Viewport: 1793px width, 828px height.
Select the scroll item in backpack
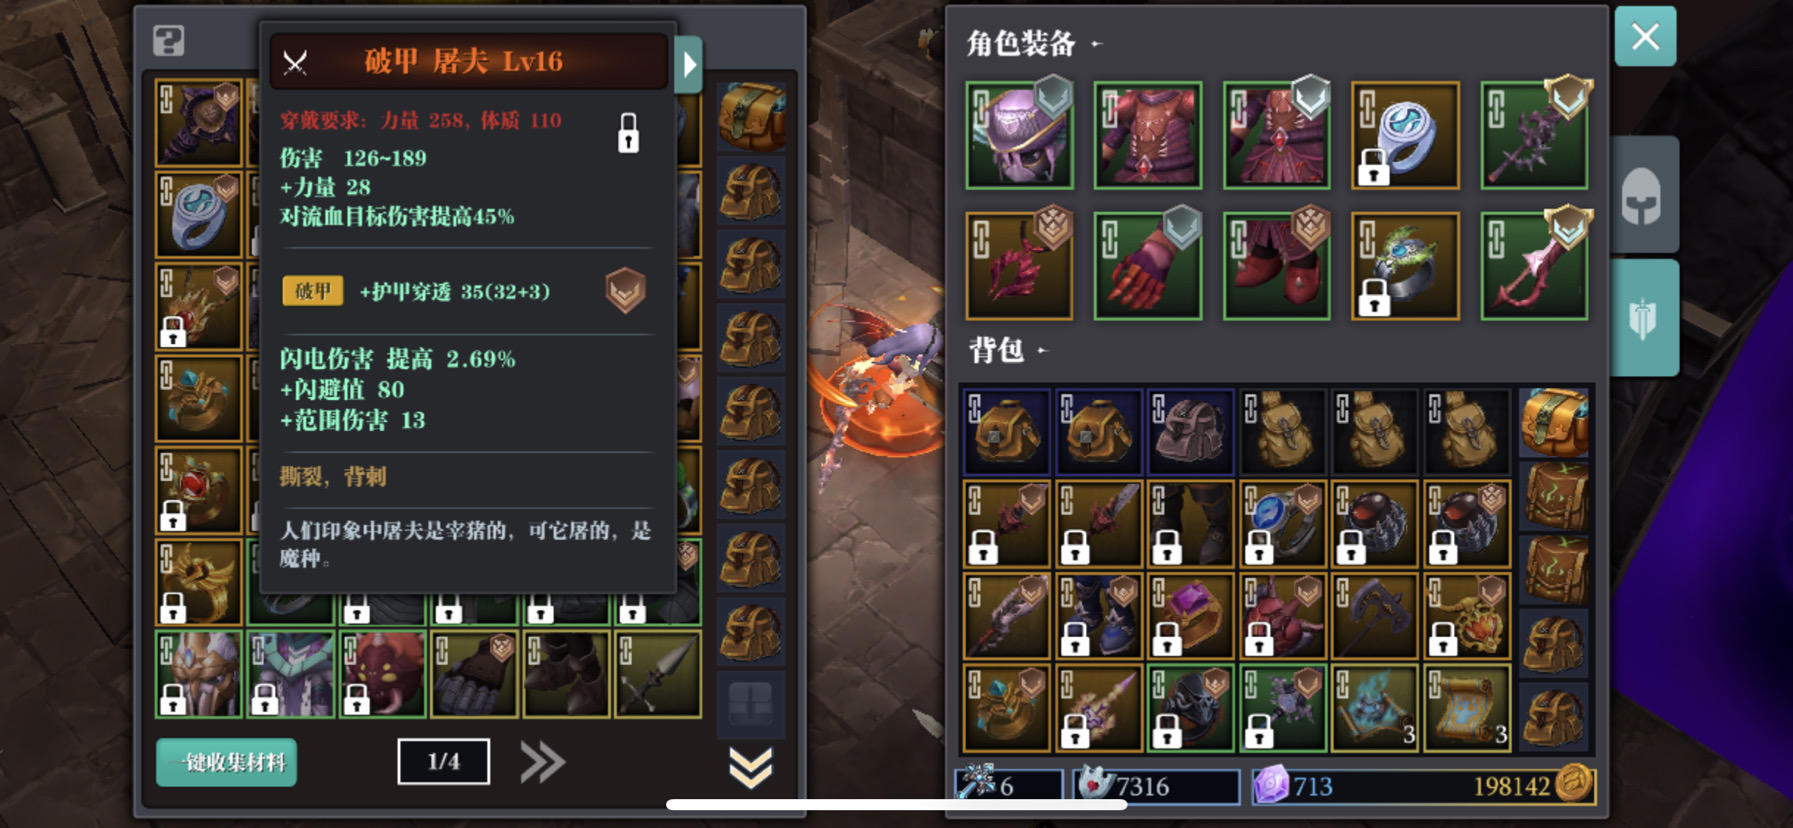coord(1467,709)
